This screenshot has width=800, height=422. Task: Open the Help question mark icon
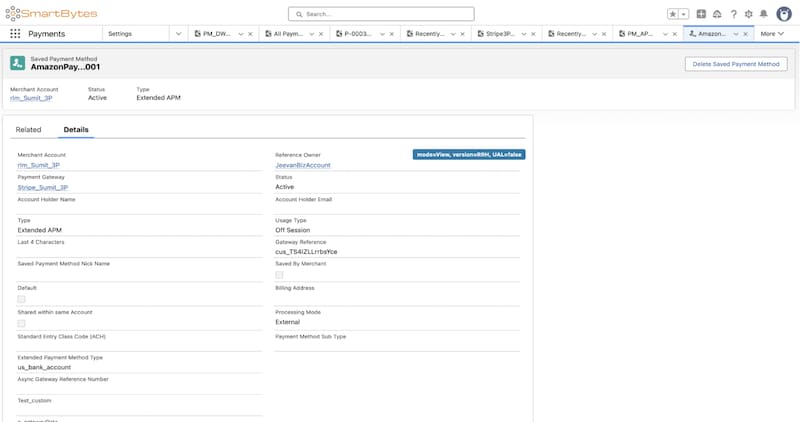tap(733, 14)
